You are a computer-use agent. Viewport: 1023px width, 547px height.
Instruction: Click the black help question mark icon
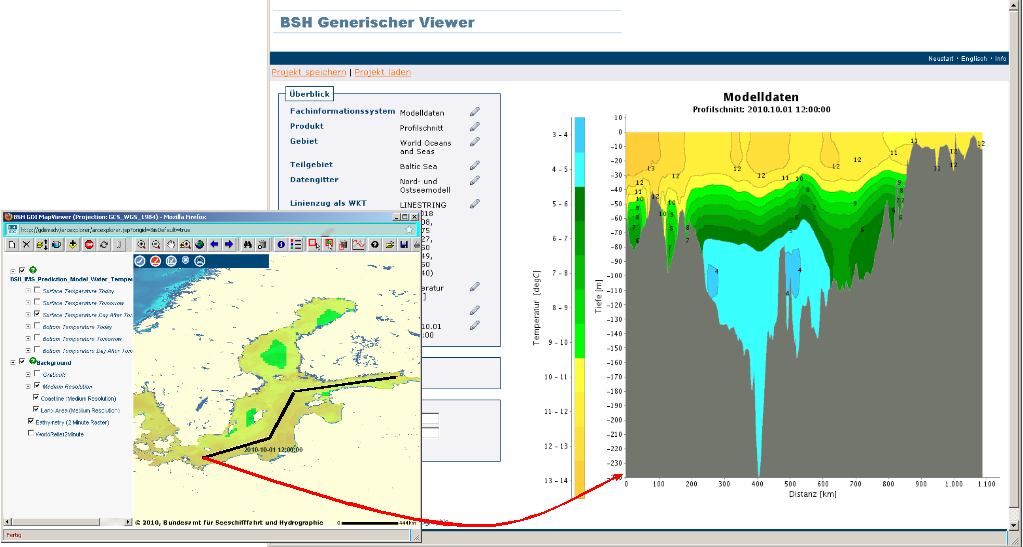coord(375,244)
